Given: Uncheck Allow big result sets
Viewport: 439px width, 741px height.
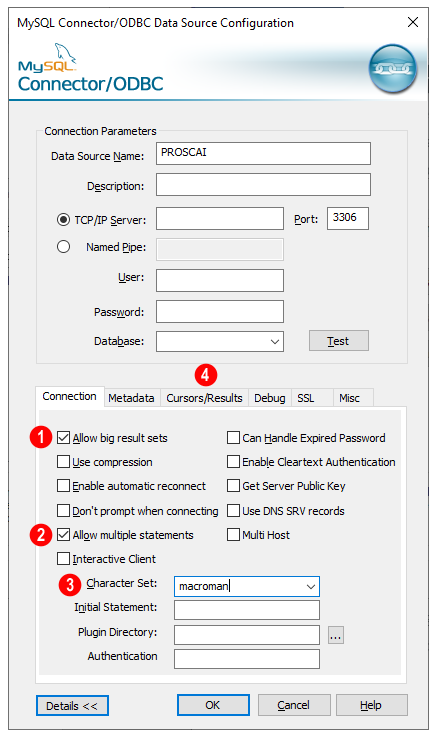Looking at the screenshot, I should (x=63, y=438).
